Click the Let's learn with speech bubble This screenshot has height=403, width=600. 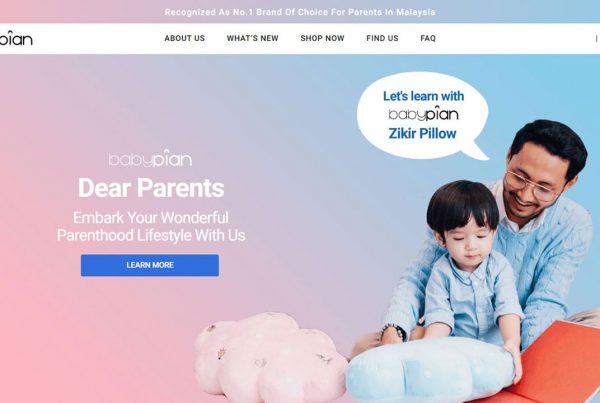click(x=423, y=115)
